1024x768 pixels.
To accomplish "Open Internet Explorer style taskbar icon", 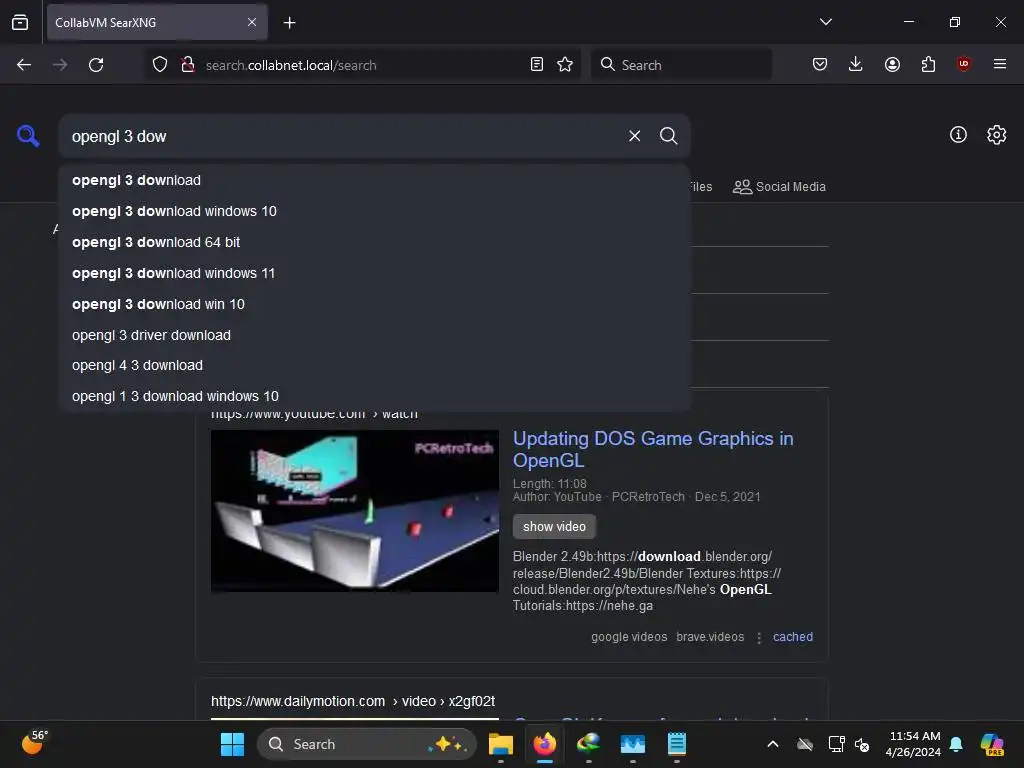I will click(588, 744).
